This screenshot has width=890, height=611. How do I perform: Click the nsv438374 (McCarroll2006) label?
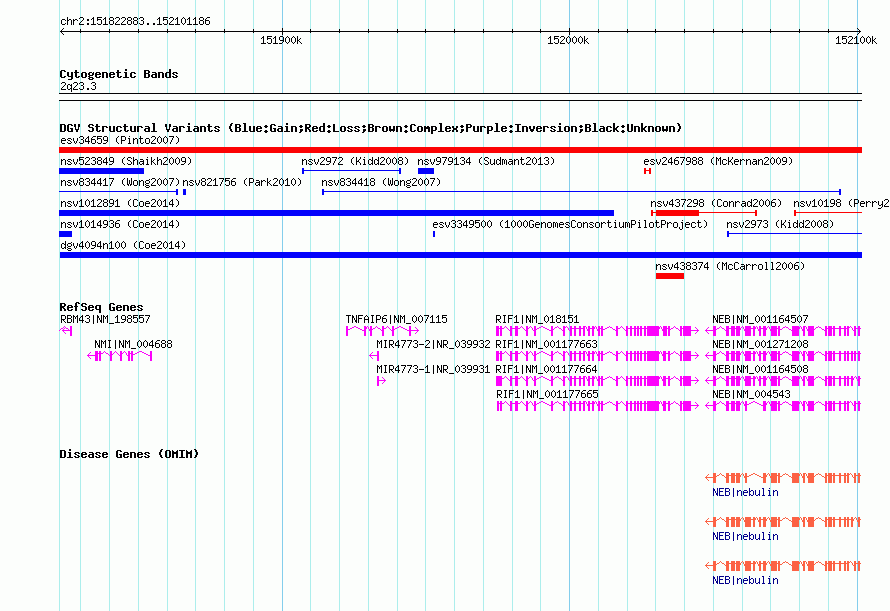730,266
